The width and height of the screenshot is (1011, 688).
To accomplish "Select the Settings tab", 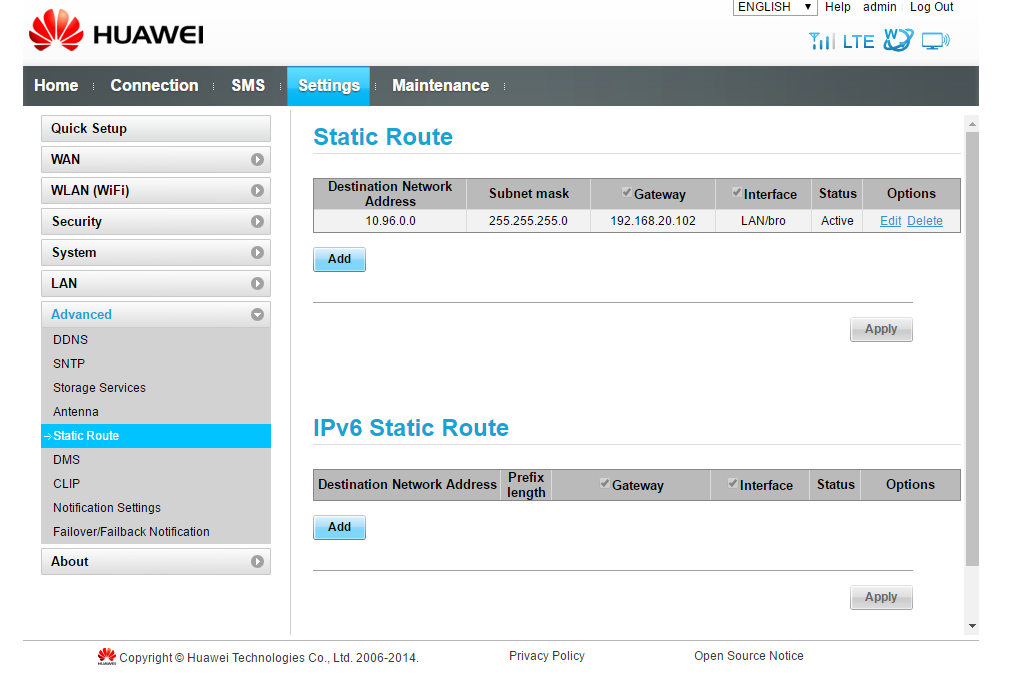I will (328, 86).
